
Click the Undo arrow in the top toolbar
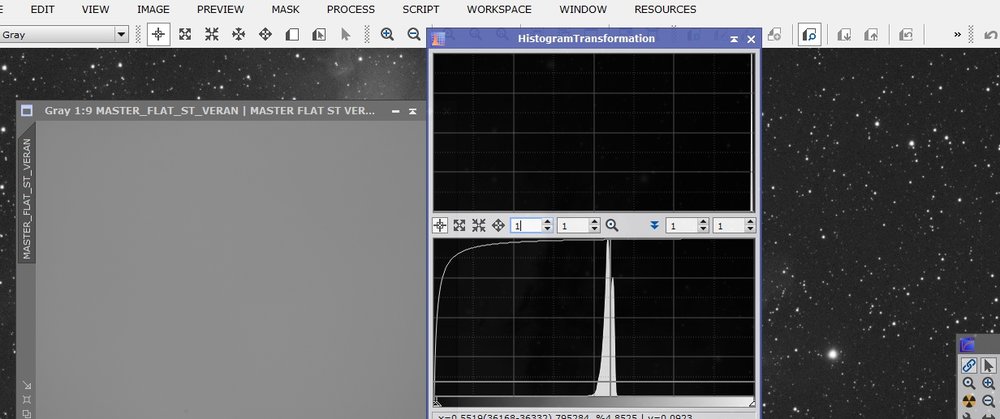tap(990, 34)
